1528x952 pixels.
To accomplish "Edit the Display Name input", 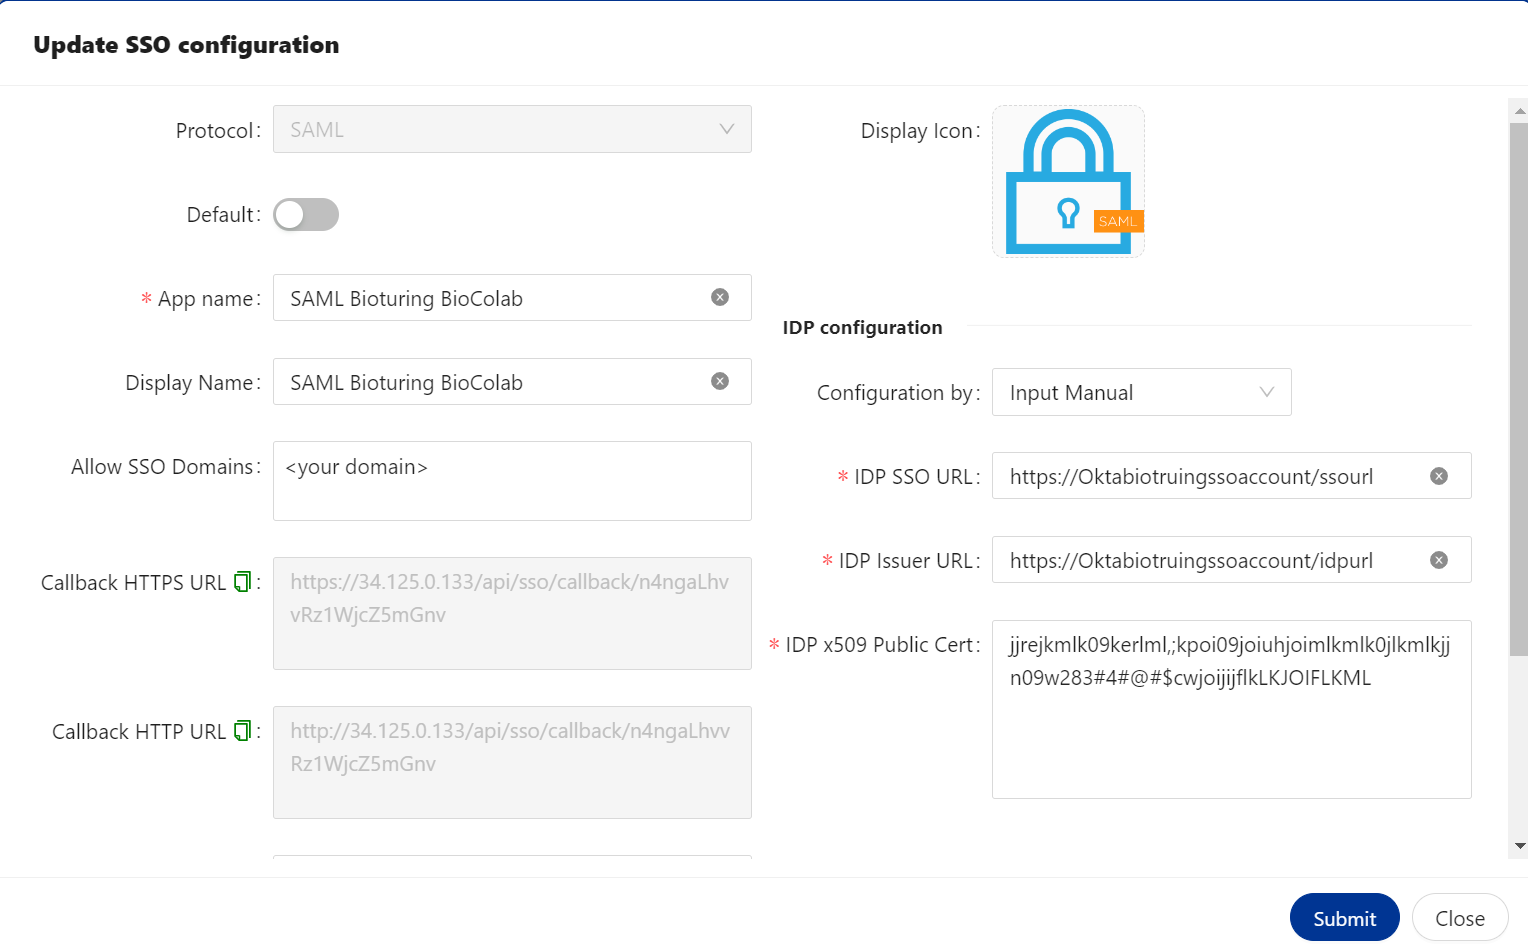I will [512, 382].
